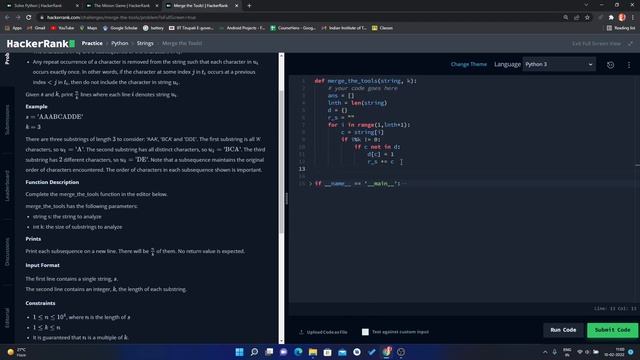The image size is (640, 360).
Task: Bookmark this page with the star icon
Action: 587,17
